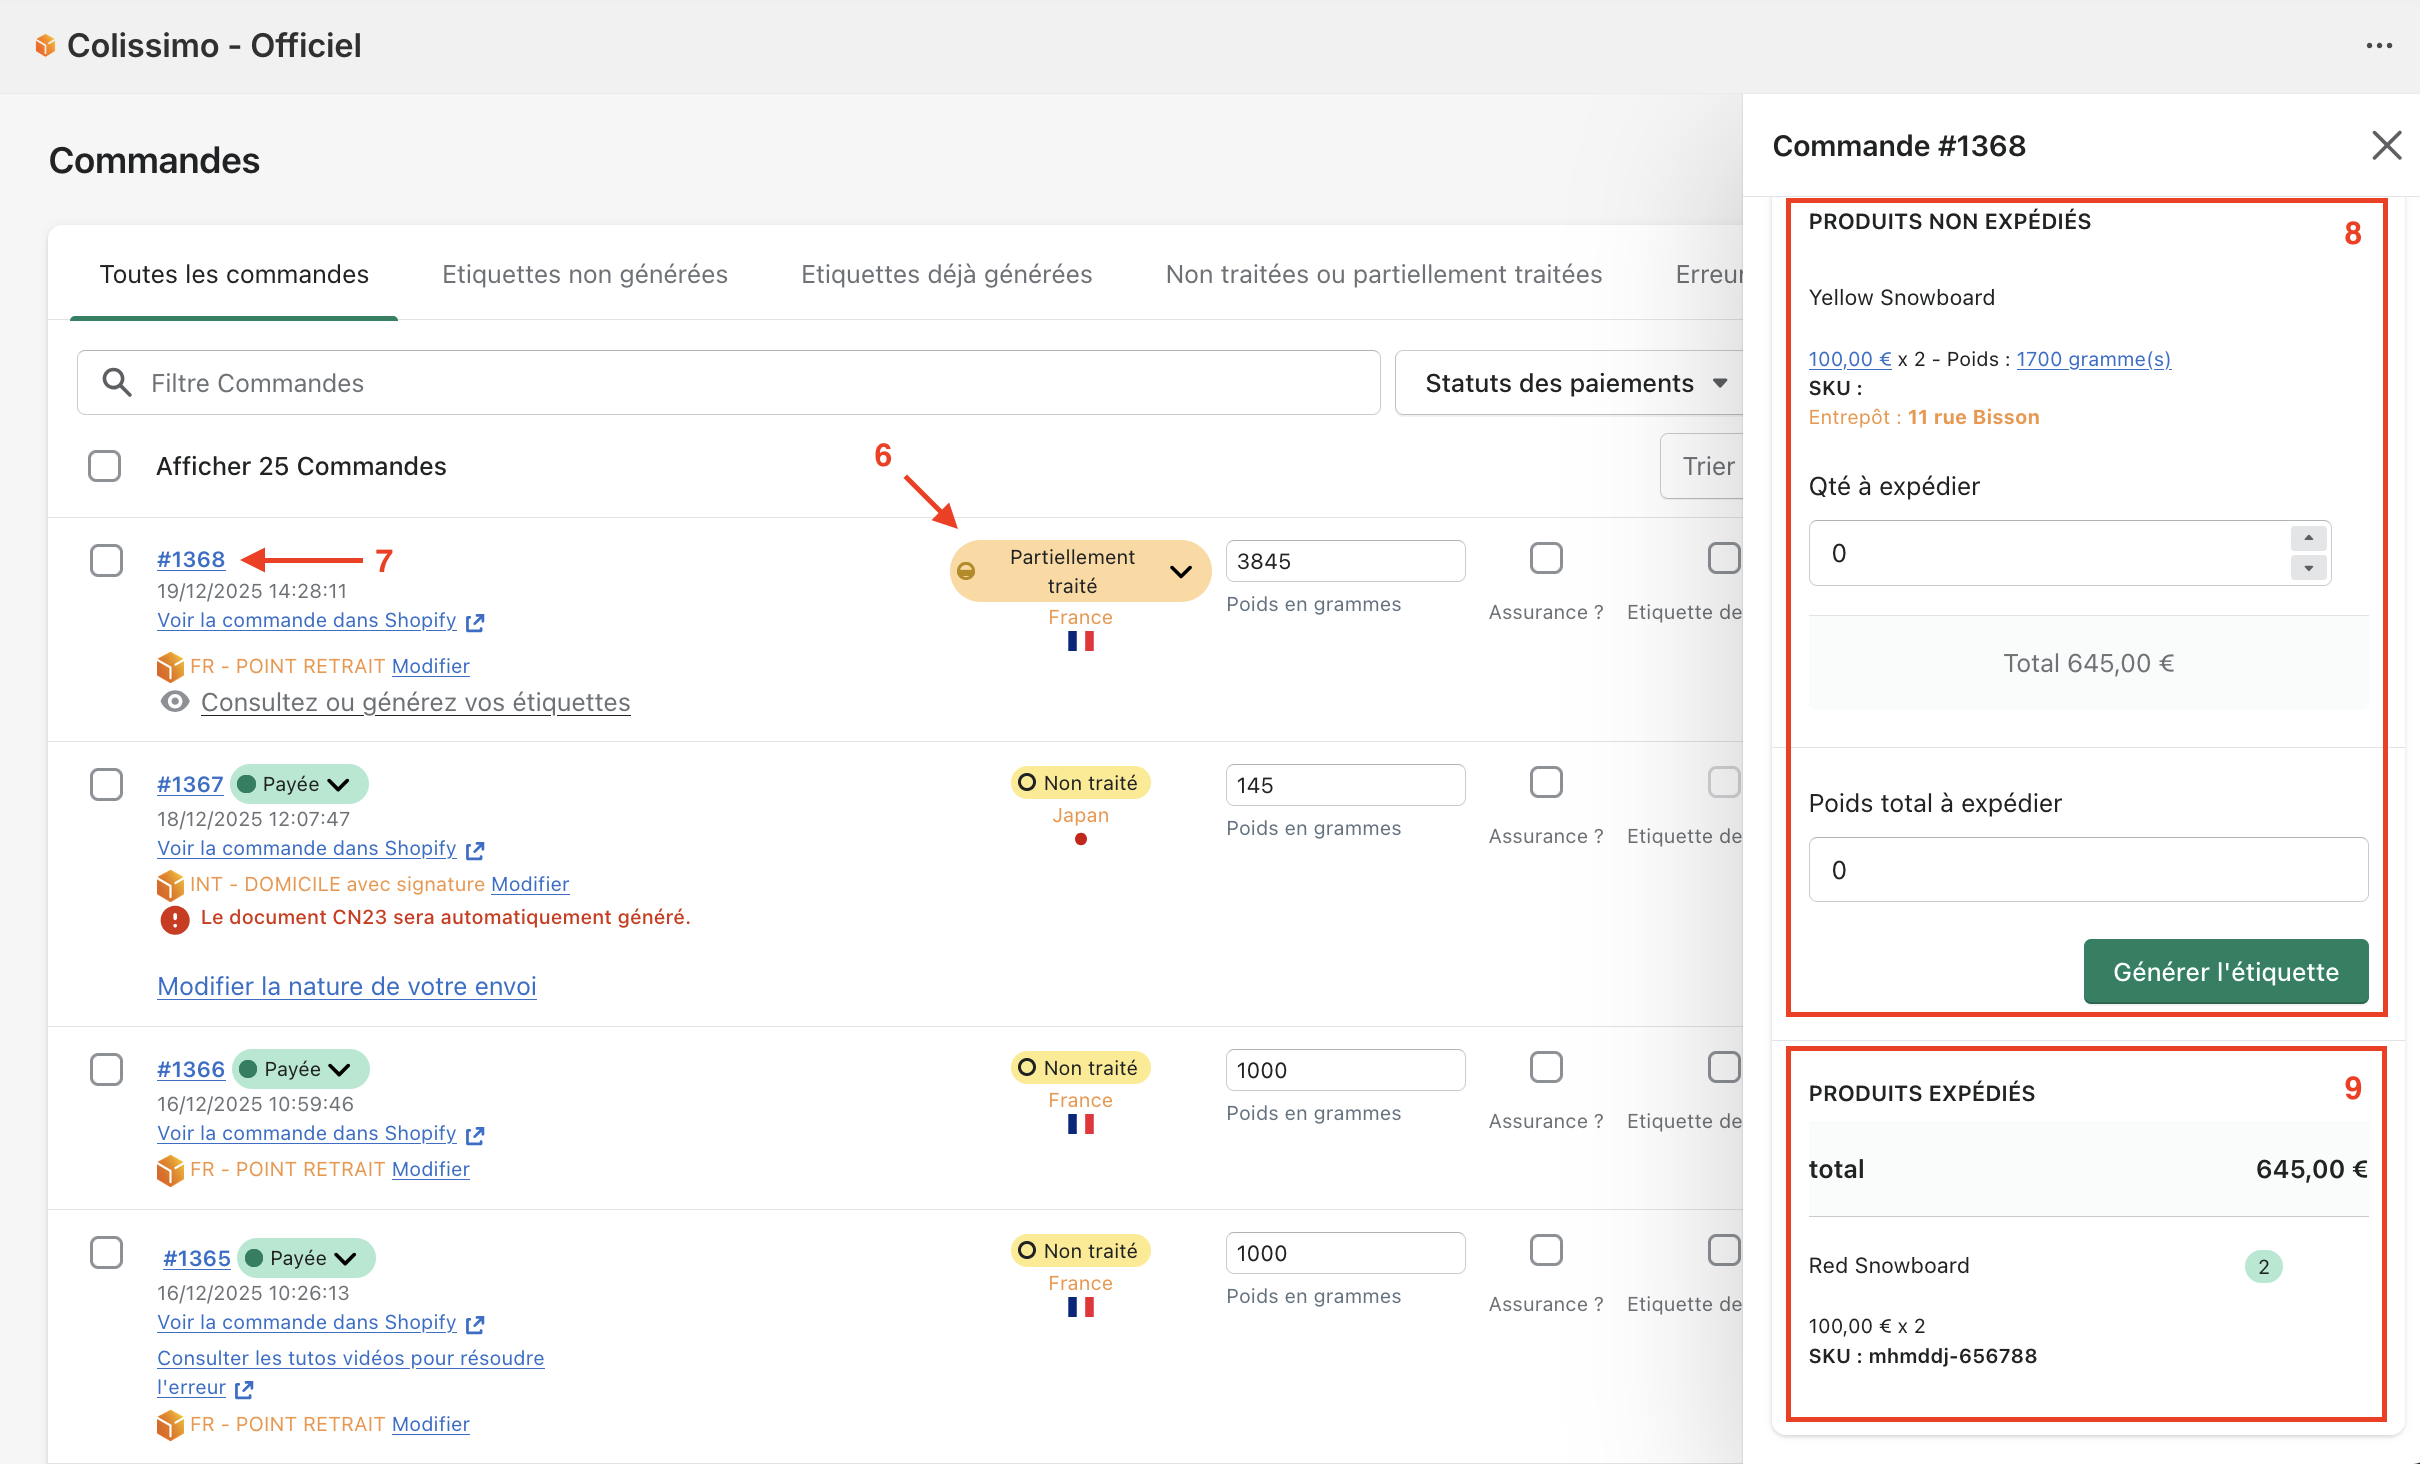Click the package icon beside order #1367 shipping
Screen dimensions: 2420x1464
coord(170,885)
